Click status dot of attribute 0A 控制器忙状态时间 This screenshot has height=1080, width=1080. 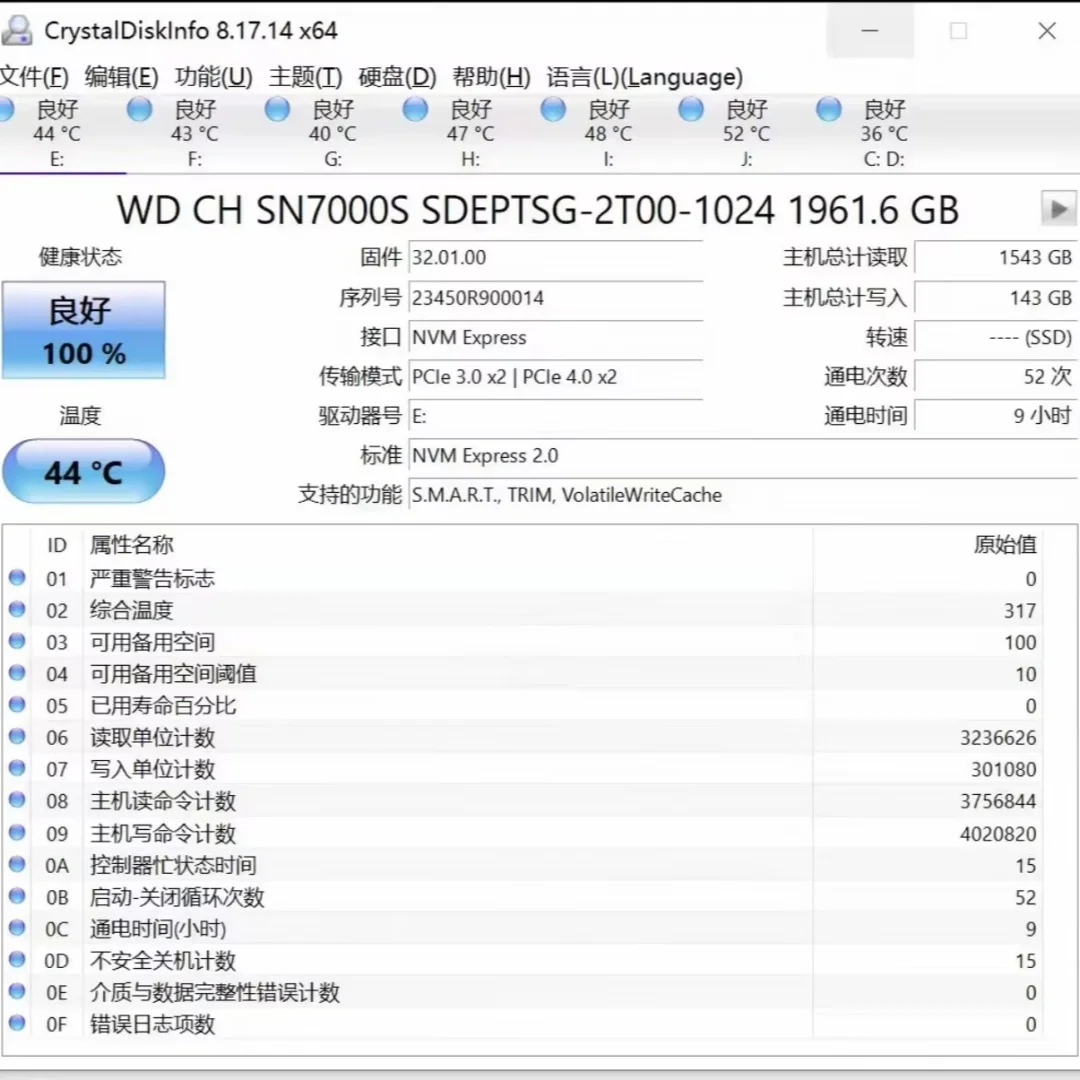17,864
